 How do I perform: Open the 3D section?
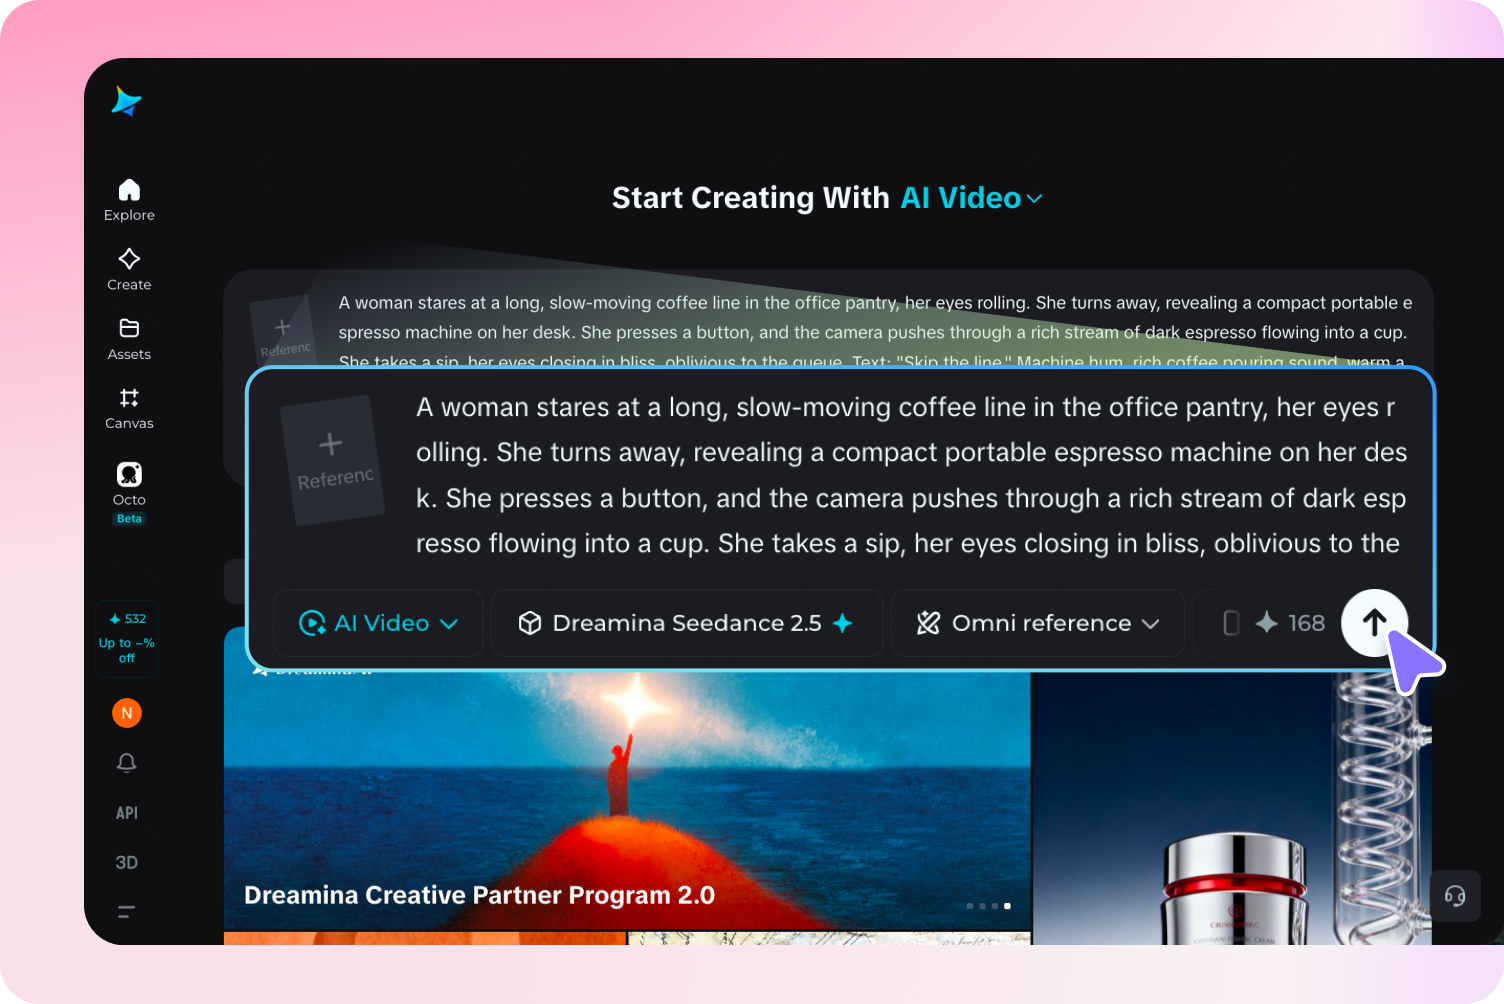pyautogui.click(x=127, y=862)
